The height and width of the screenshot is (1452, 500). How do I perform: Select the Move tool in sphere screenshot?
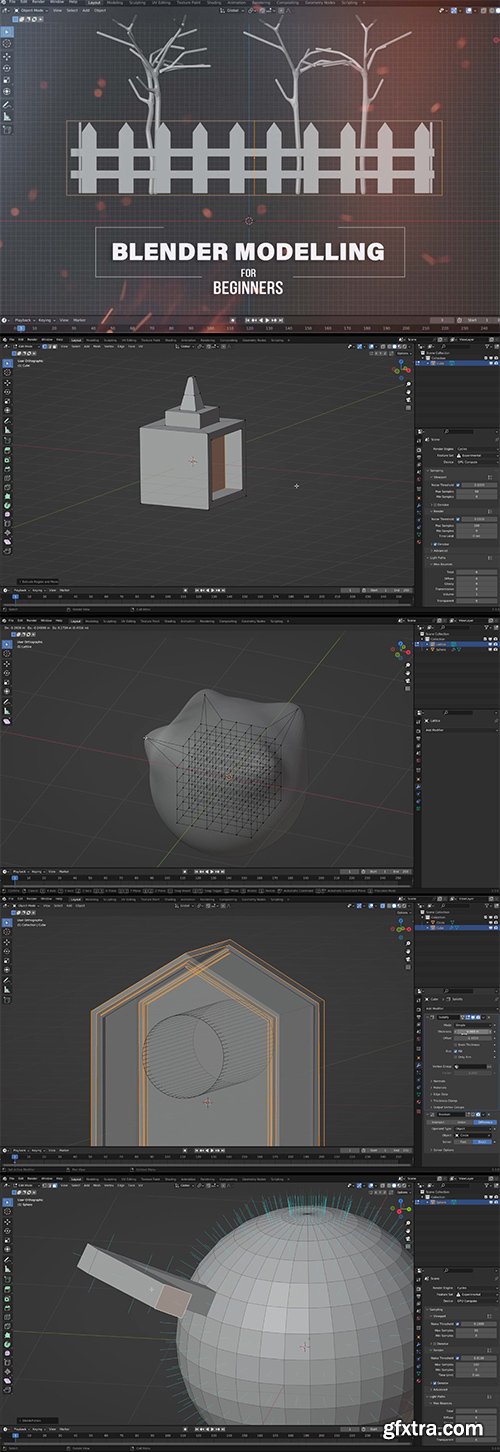click(x=7, y=1222)
